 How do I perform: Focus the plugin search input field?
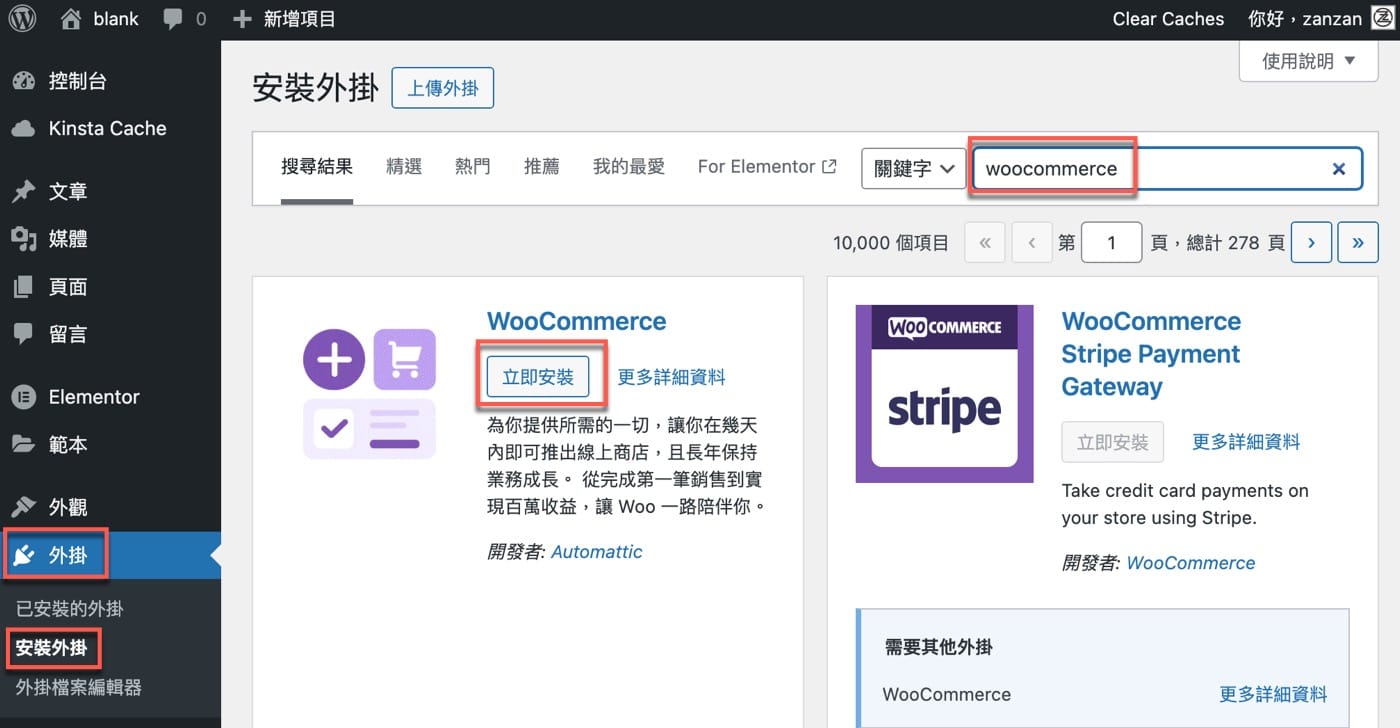1166,169
